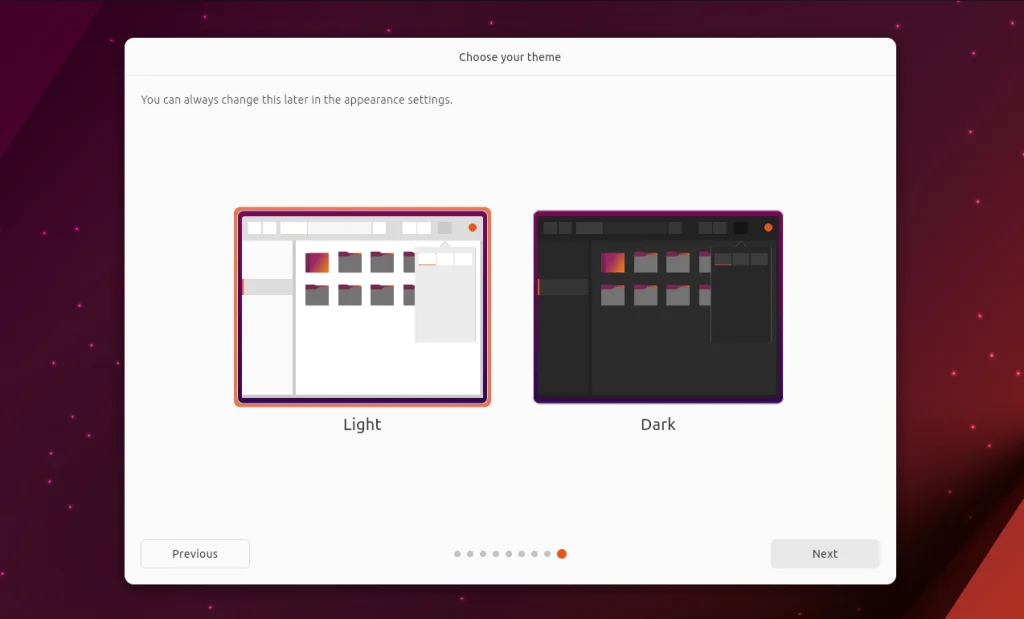Click the Light caption label
Image resolution: width=1024 pixels, height=619 pixels.
361,424
